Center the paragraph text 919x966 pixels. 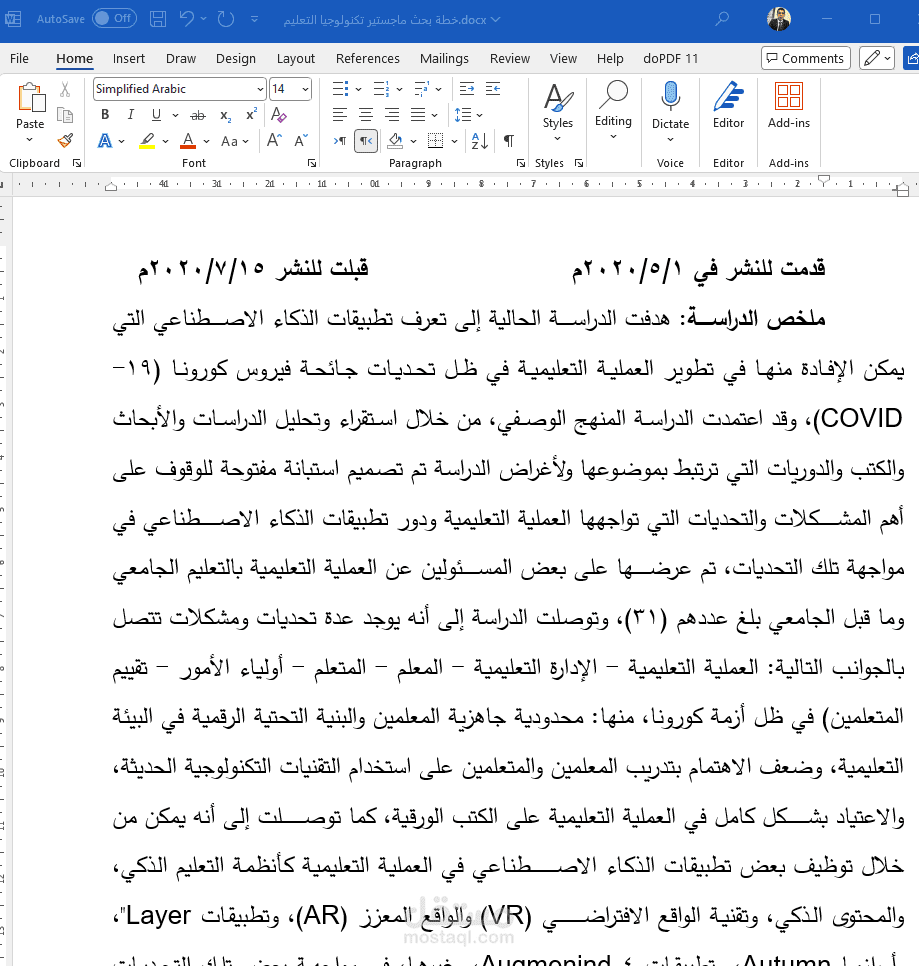coord(366,115)
